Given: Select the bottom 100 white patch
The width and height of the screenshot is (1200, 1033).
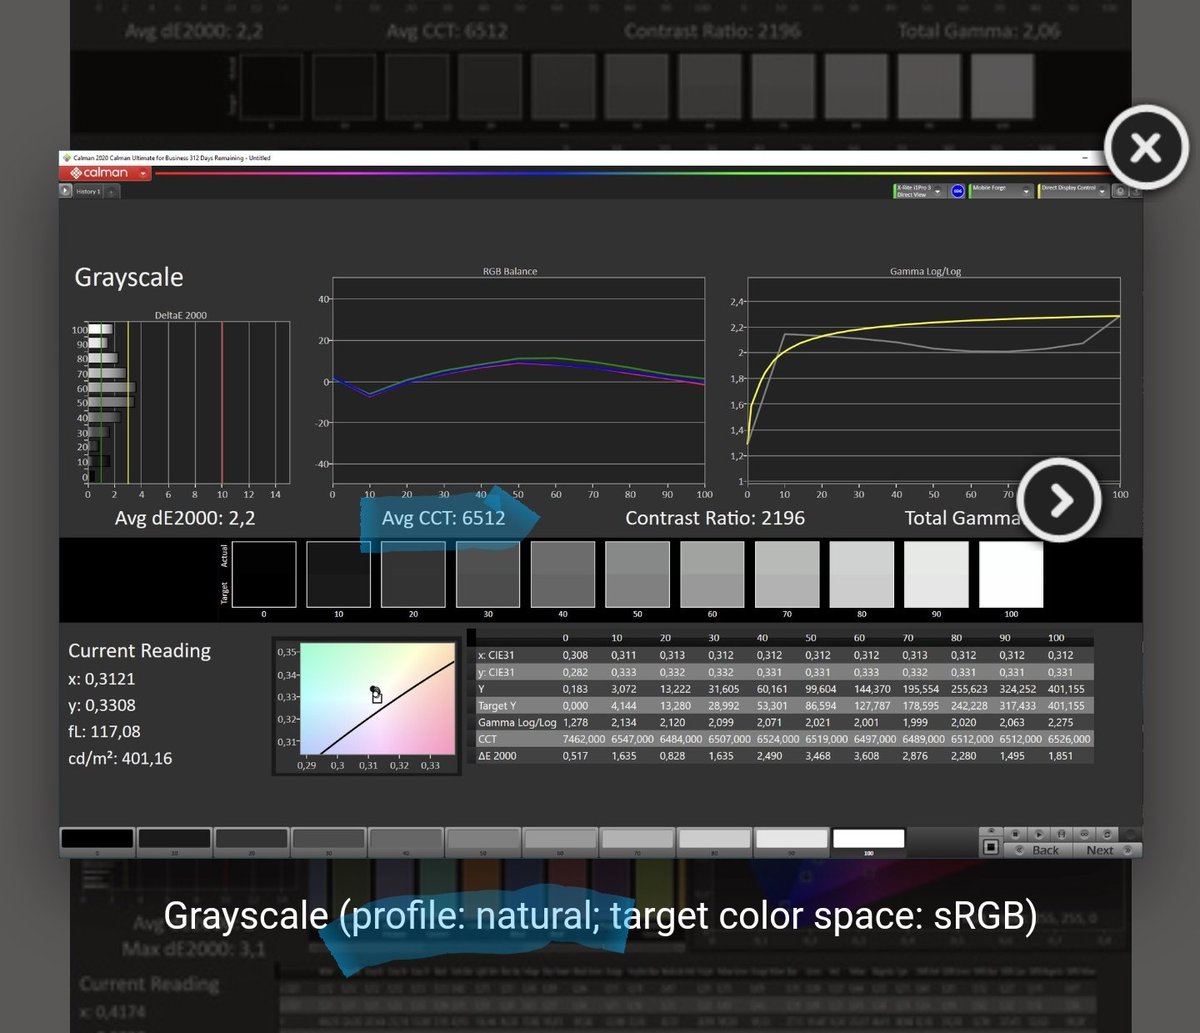Looking at the screenshot, I should click(869, 842).
